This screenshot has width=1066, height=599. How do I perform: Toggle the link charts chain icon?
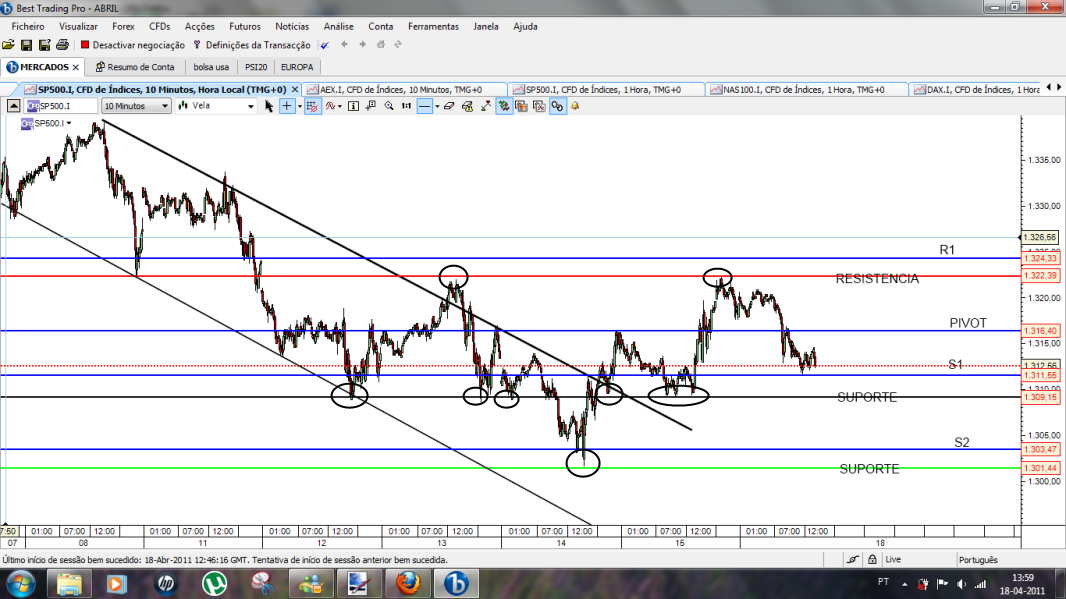pyautogui.click(x=557, y=106)
